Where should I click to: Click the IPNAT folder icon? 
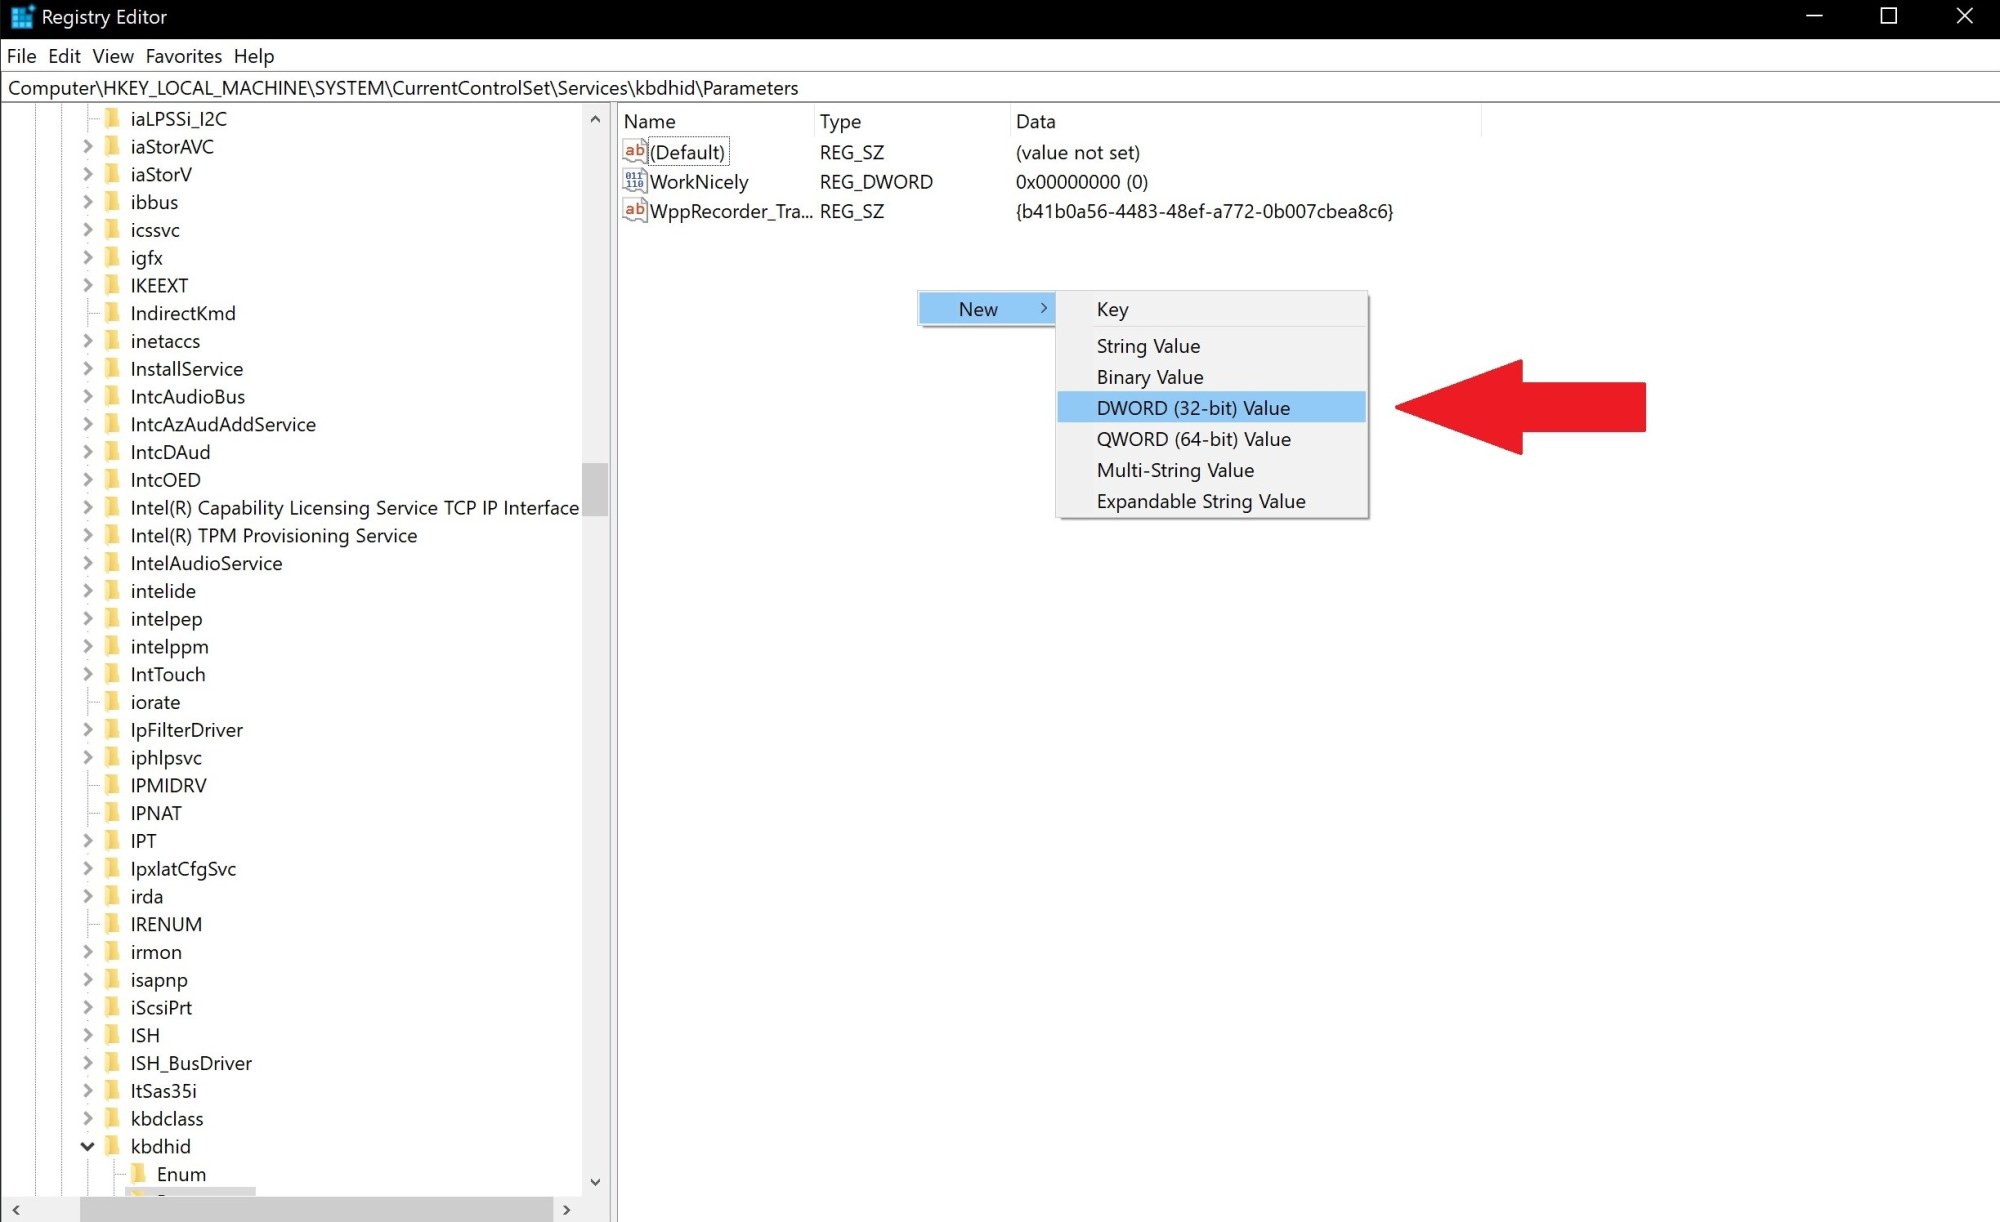click(113, 813)
